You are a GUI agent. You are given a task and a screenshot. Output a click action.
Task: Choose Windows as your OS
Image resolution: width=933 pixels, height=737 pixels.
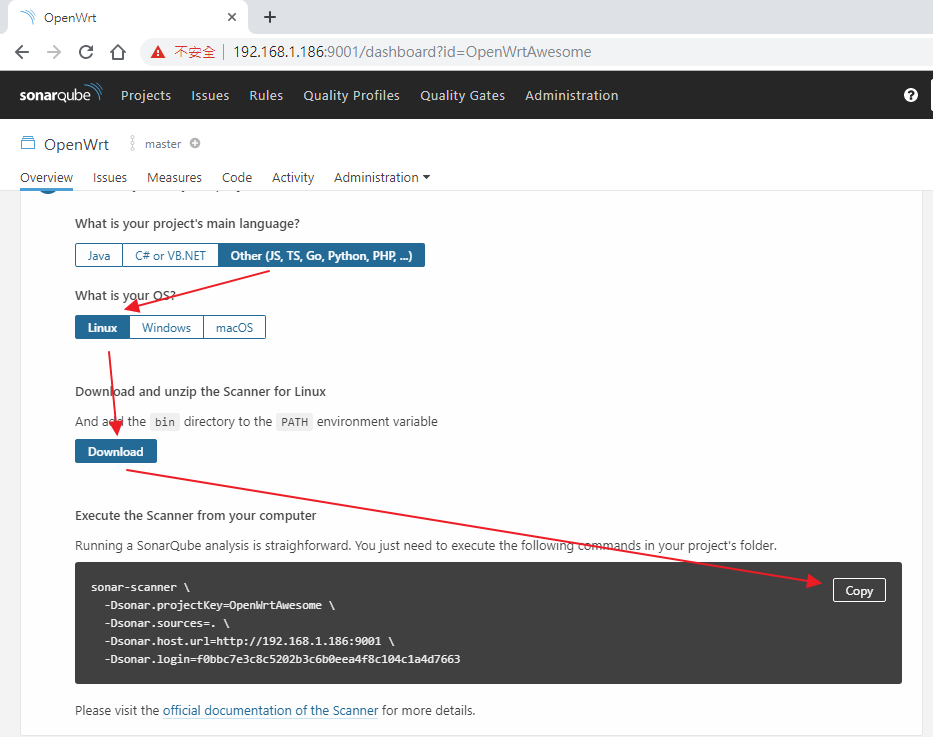[x=167, y=327]
